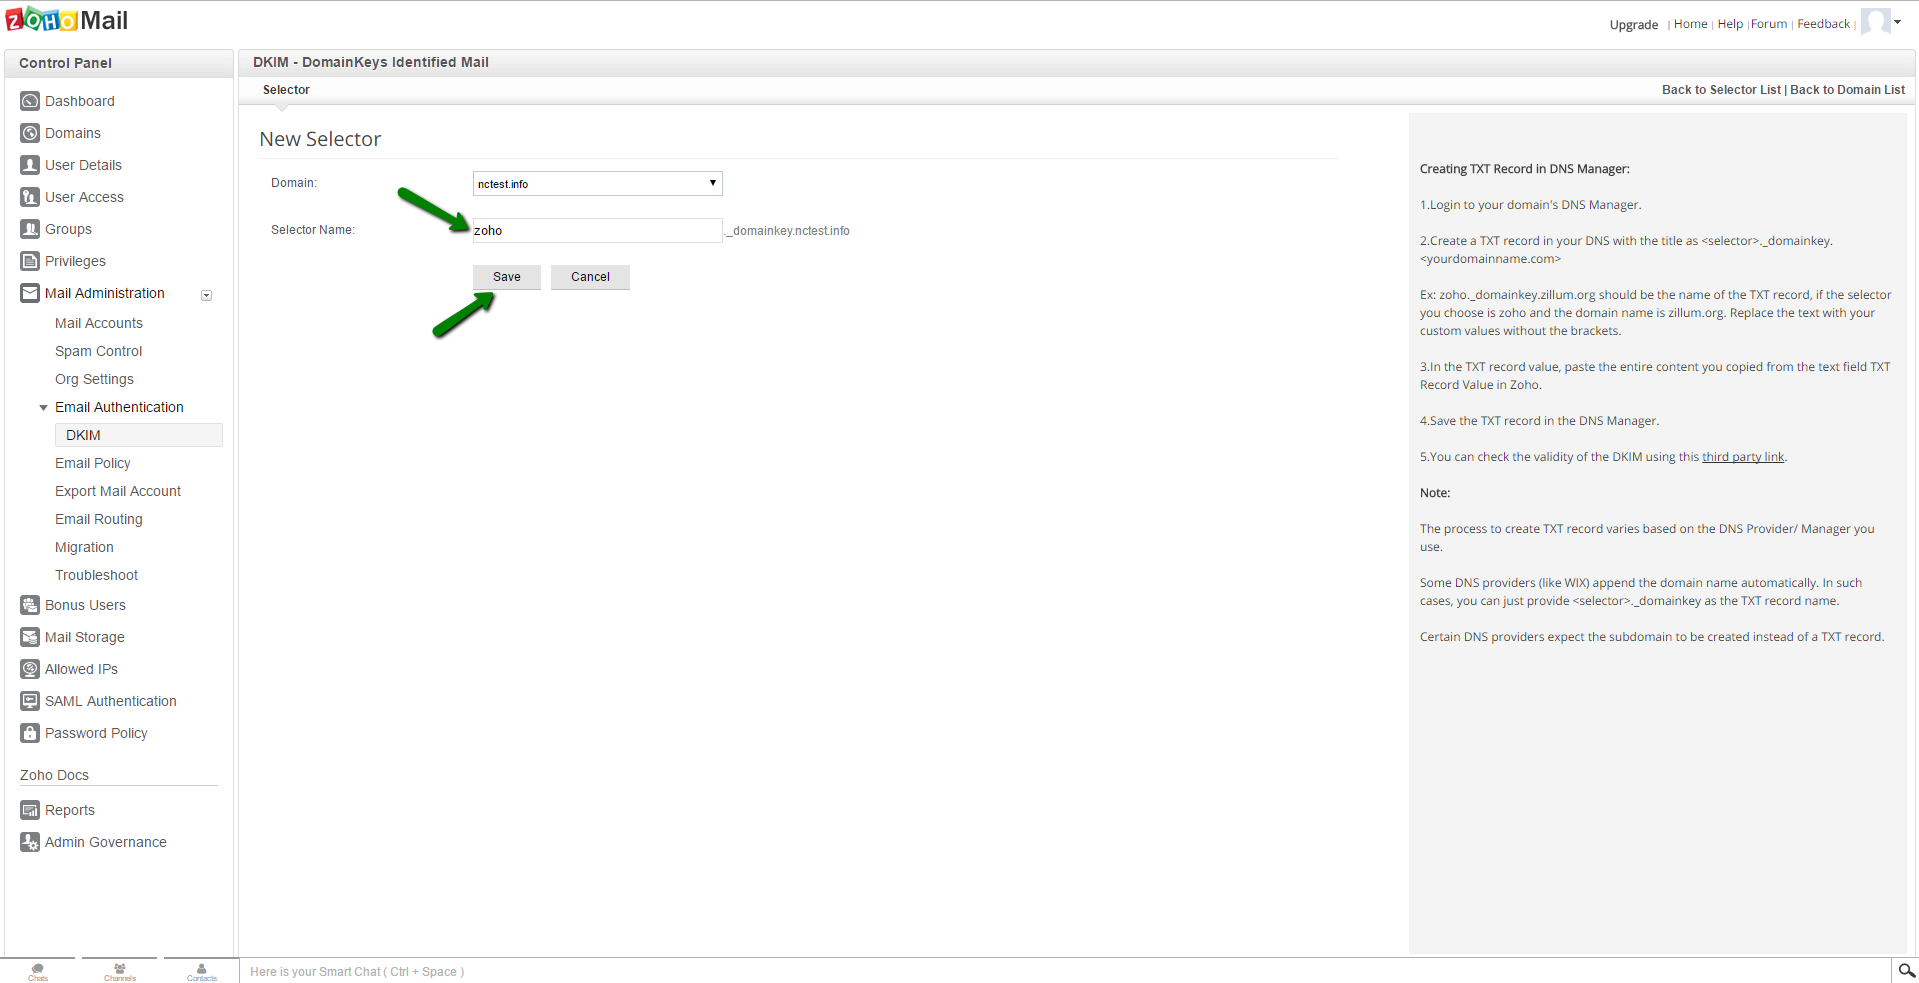Click the User Details label text
This screenshot has height=983, width=1919.
point(83,165)
